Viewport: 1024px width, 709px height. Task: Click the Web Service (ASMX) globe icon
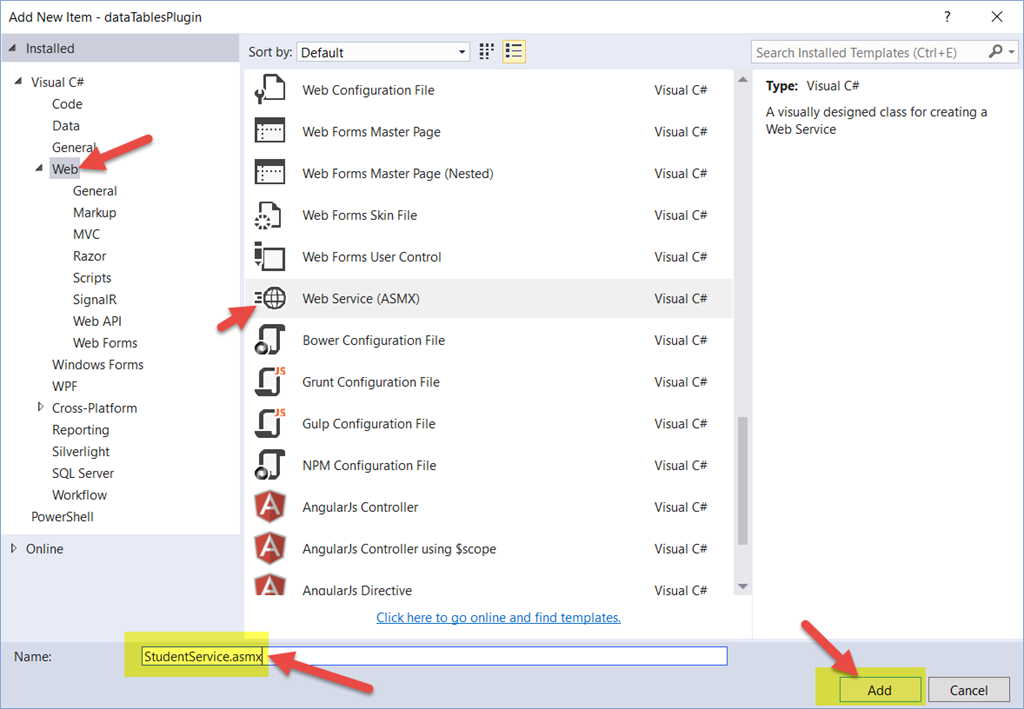coord(270,298)
